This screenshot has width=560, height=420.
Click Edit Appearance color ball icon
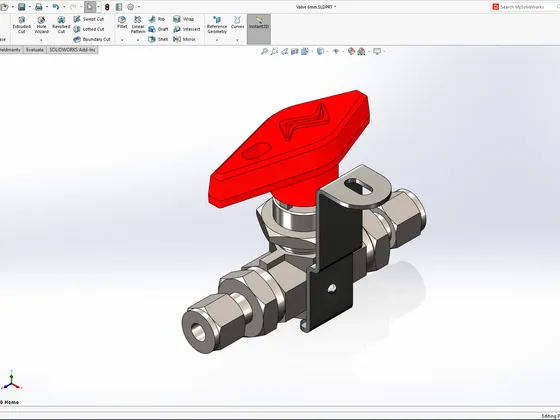point(351,51)
